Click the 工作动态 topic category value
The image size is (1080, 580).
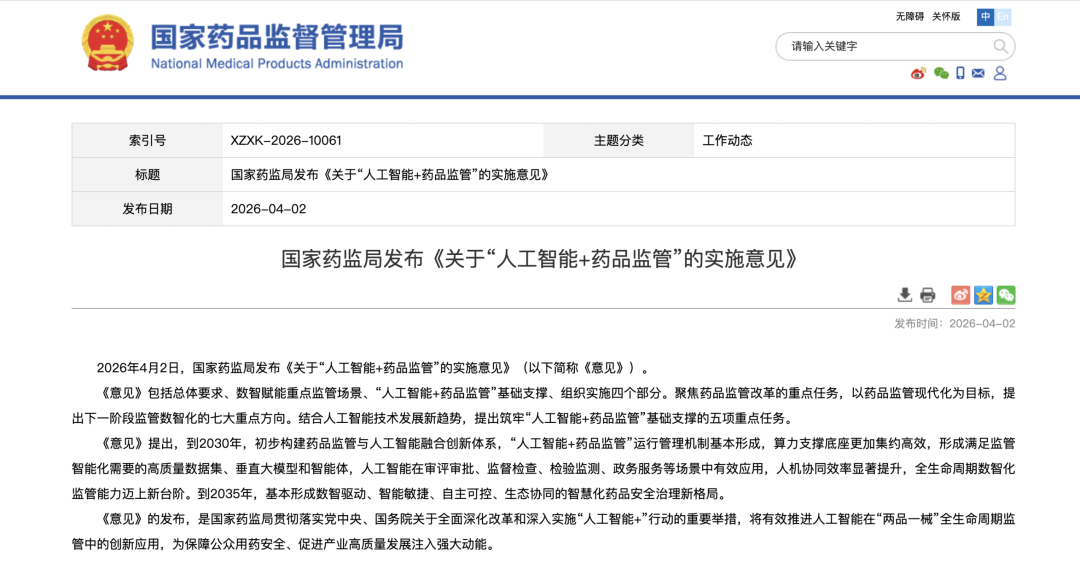tap(727, 141)
